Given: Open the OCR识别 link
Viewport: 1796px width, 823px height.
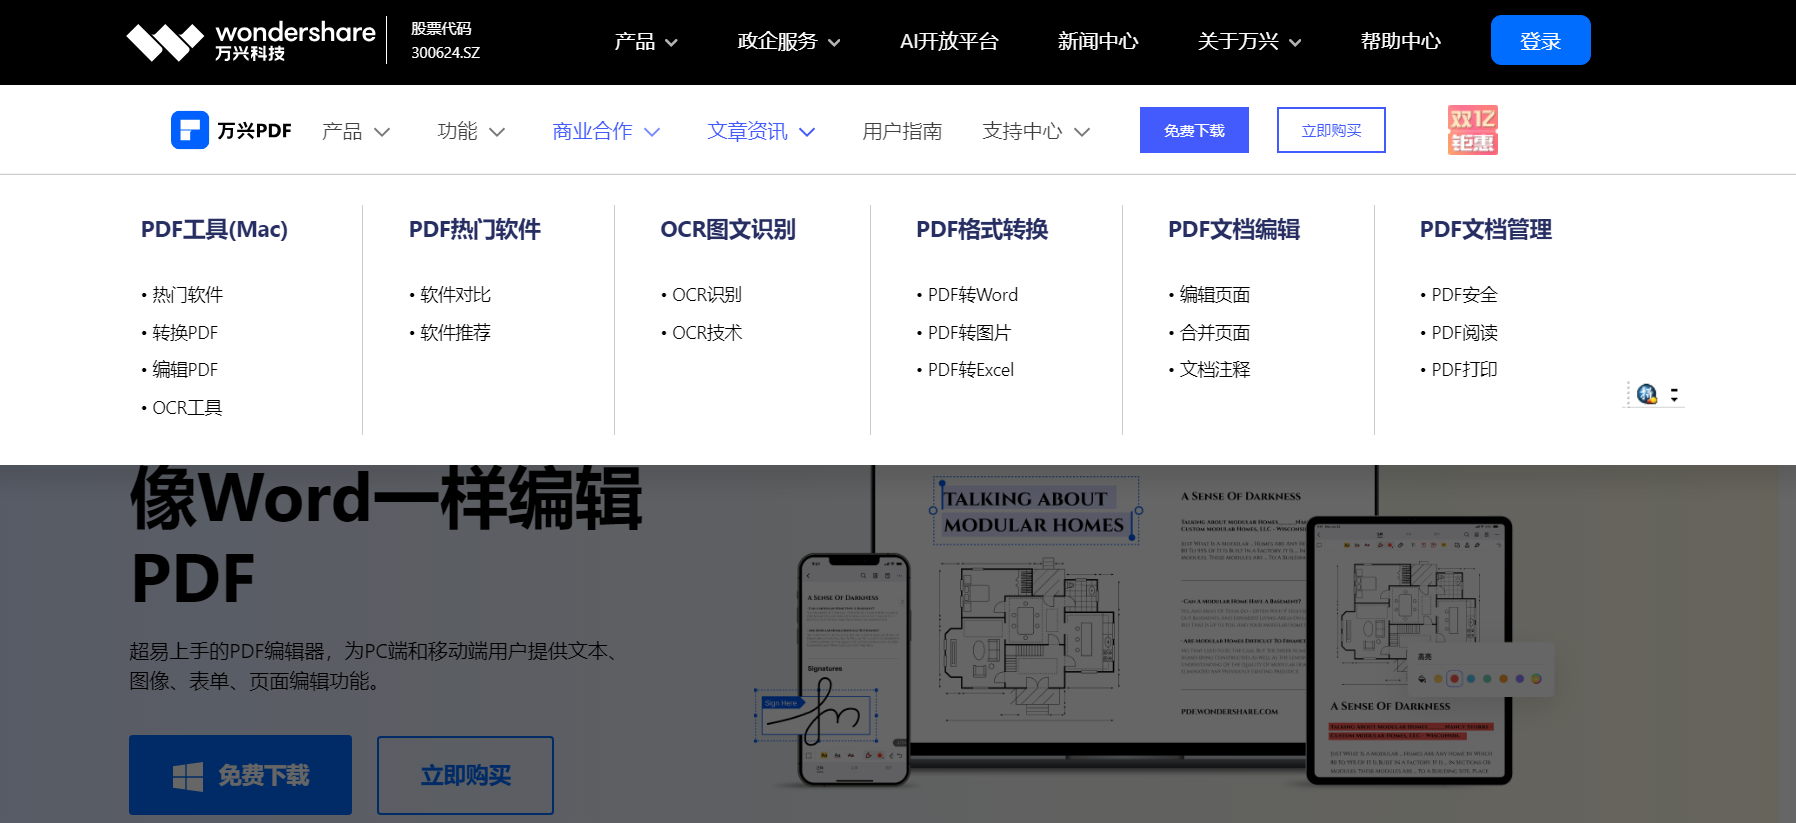Looking at the screenshot, I should pos(706,295).
